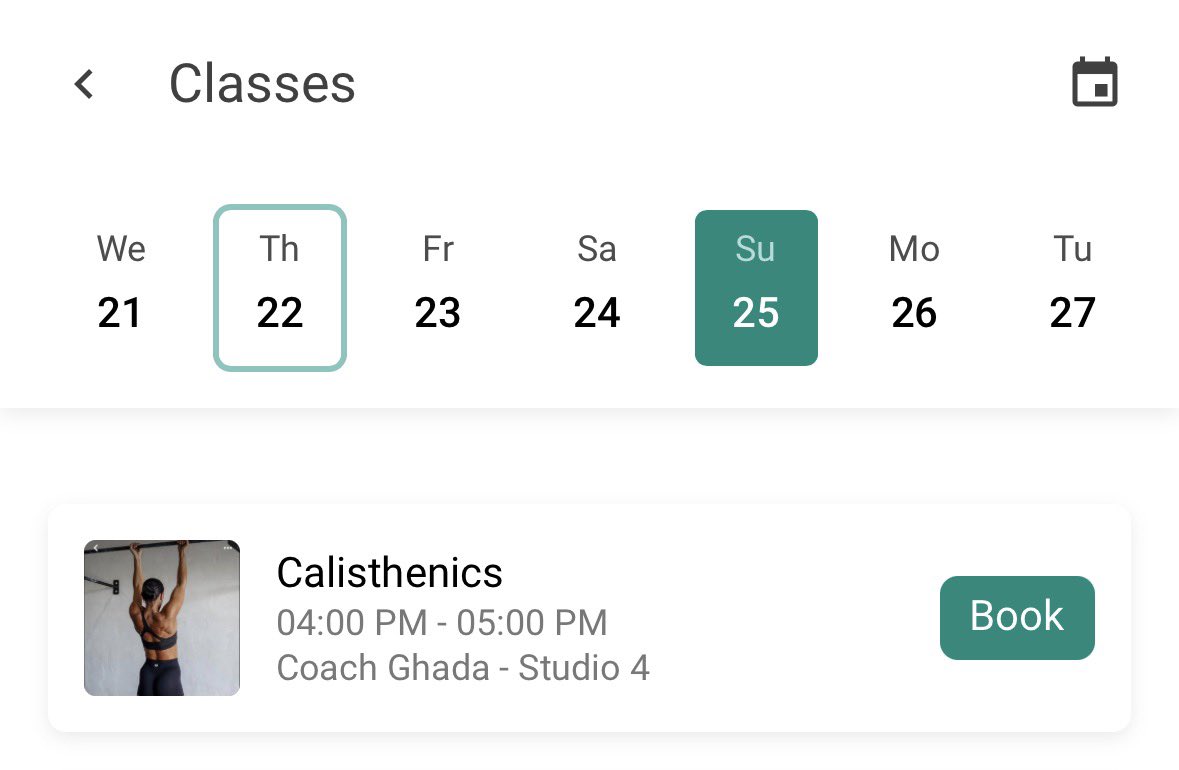Click the Classes page heading
The image size is (1179, 770).
click(x=262, y=83)
